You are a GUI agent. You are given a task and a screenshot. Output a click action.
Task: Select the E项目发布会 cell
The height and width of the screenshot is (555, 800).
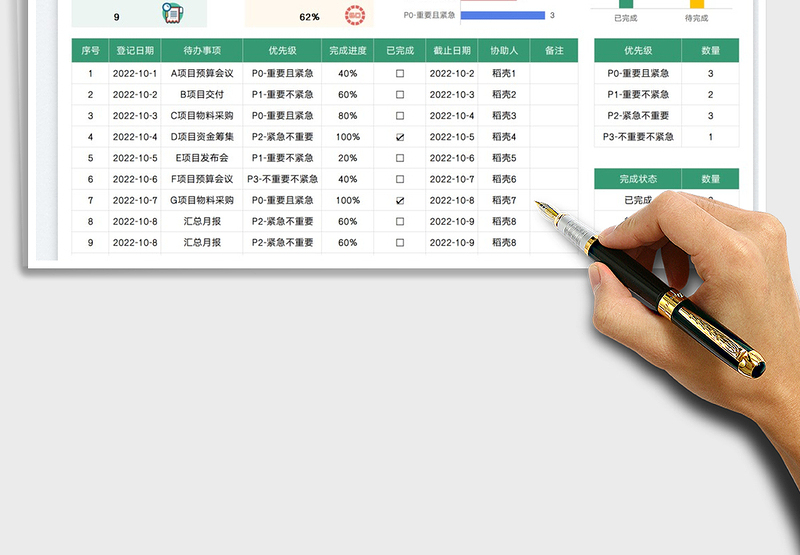[x=202, y=158]
